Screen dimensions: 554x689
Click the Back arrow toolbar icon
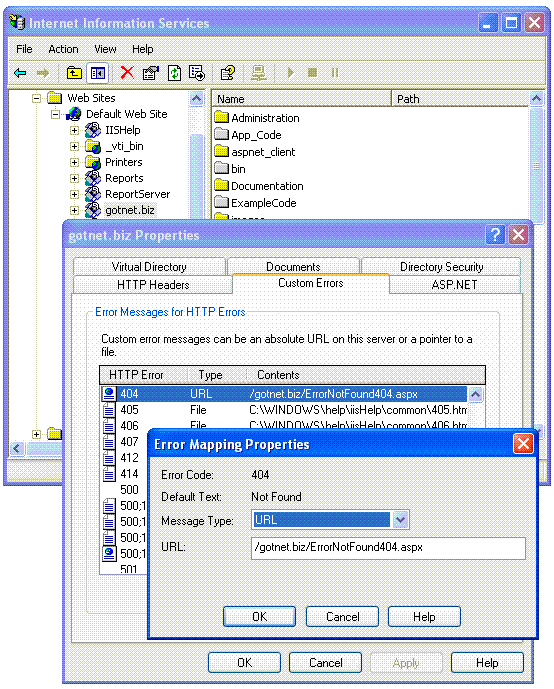pos(20,73)
